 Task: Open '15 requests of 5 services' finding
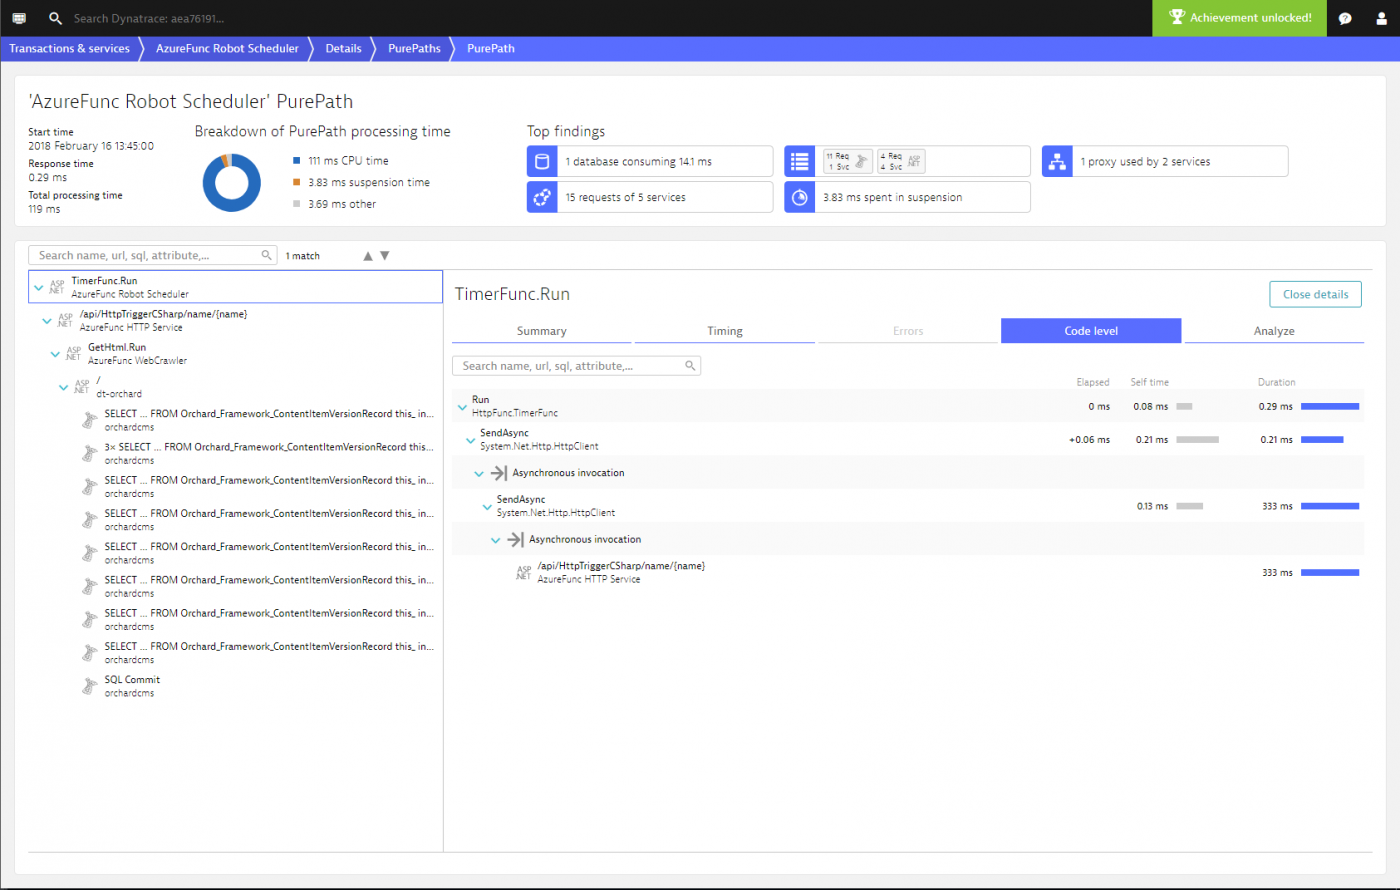point(650,197)
